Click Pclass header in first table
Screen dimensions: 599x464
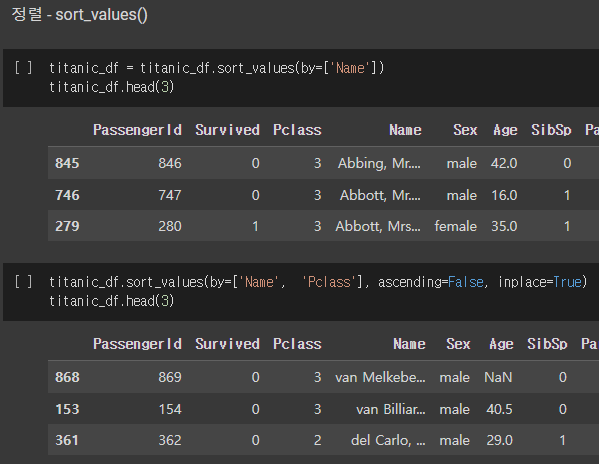(297, 130)
